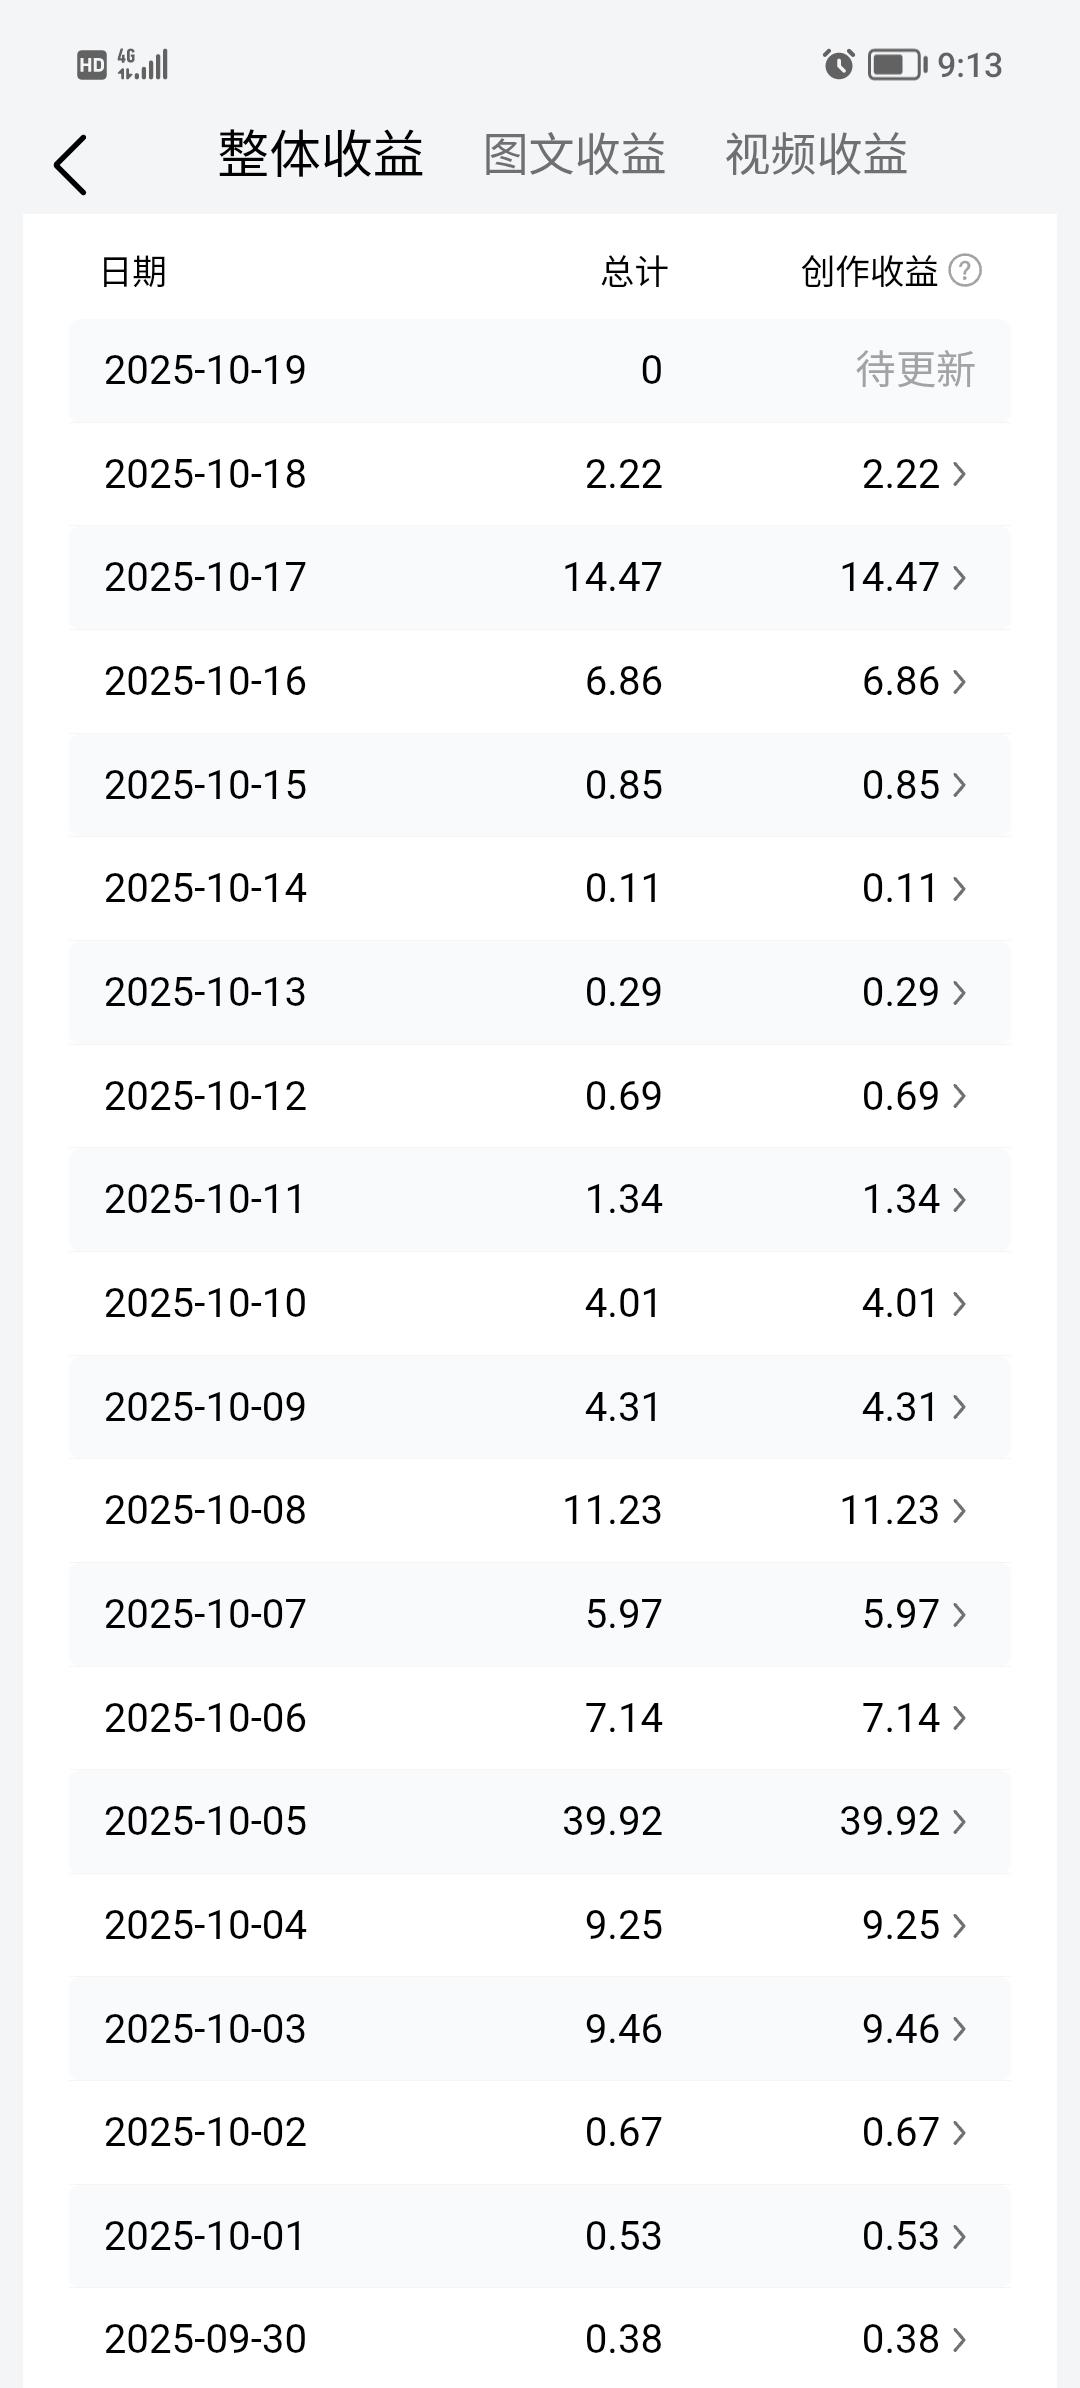Expand chevron beside 14.47 on 2025-10-17

pyautogui.click(x=959, y=577)
